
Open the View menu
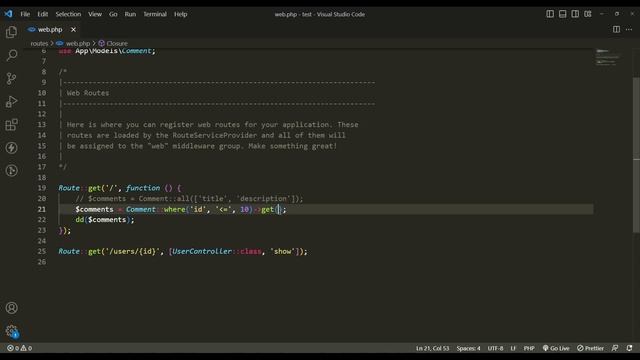(x=95, y=14)
